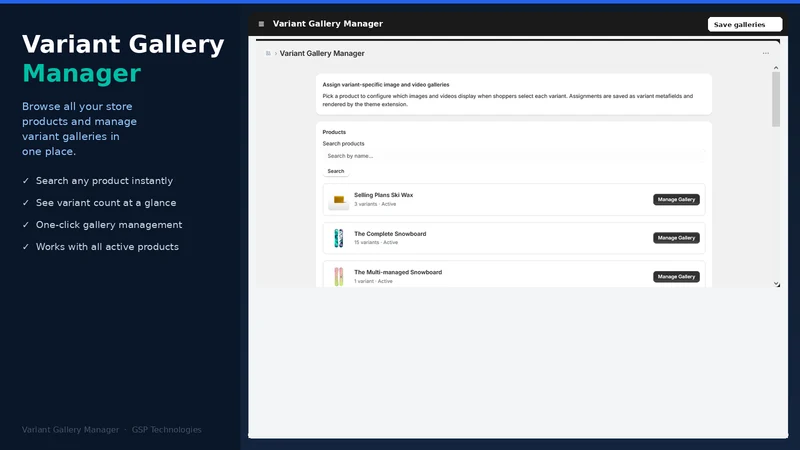This screenshot has width=800, height=450.
Task: Click '3 variants · Active' status text
Action: click(375, 204)
